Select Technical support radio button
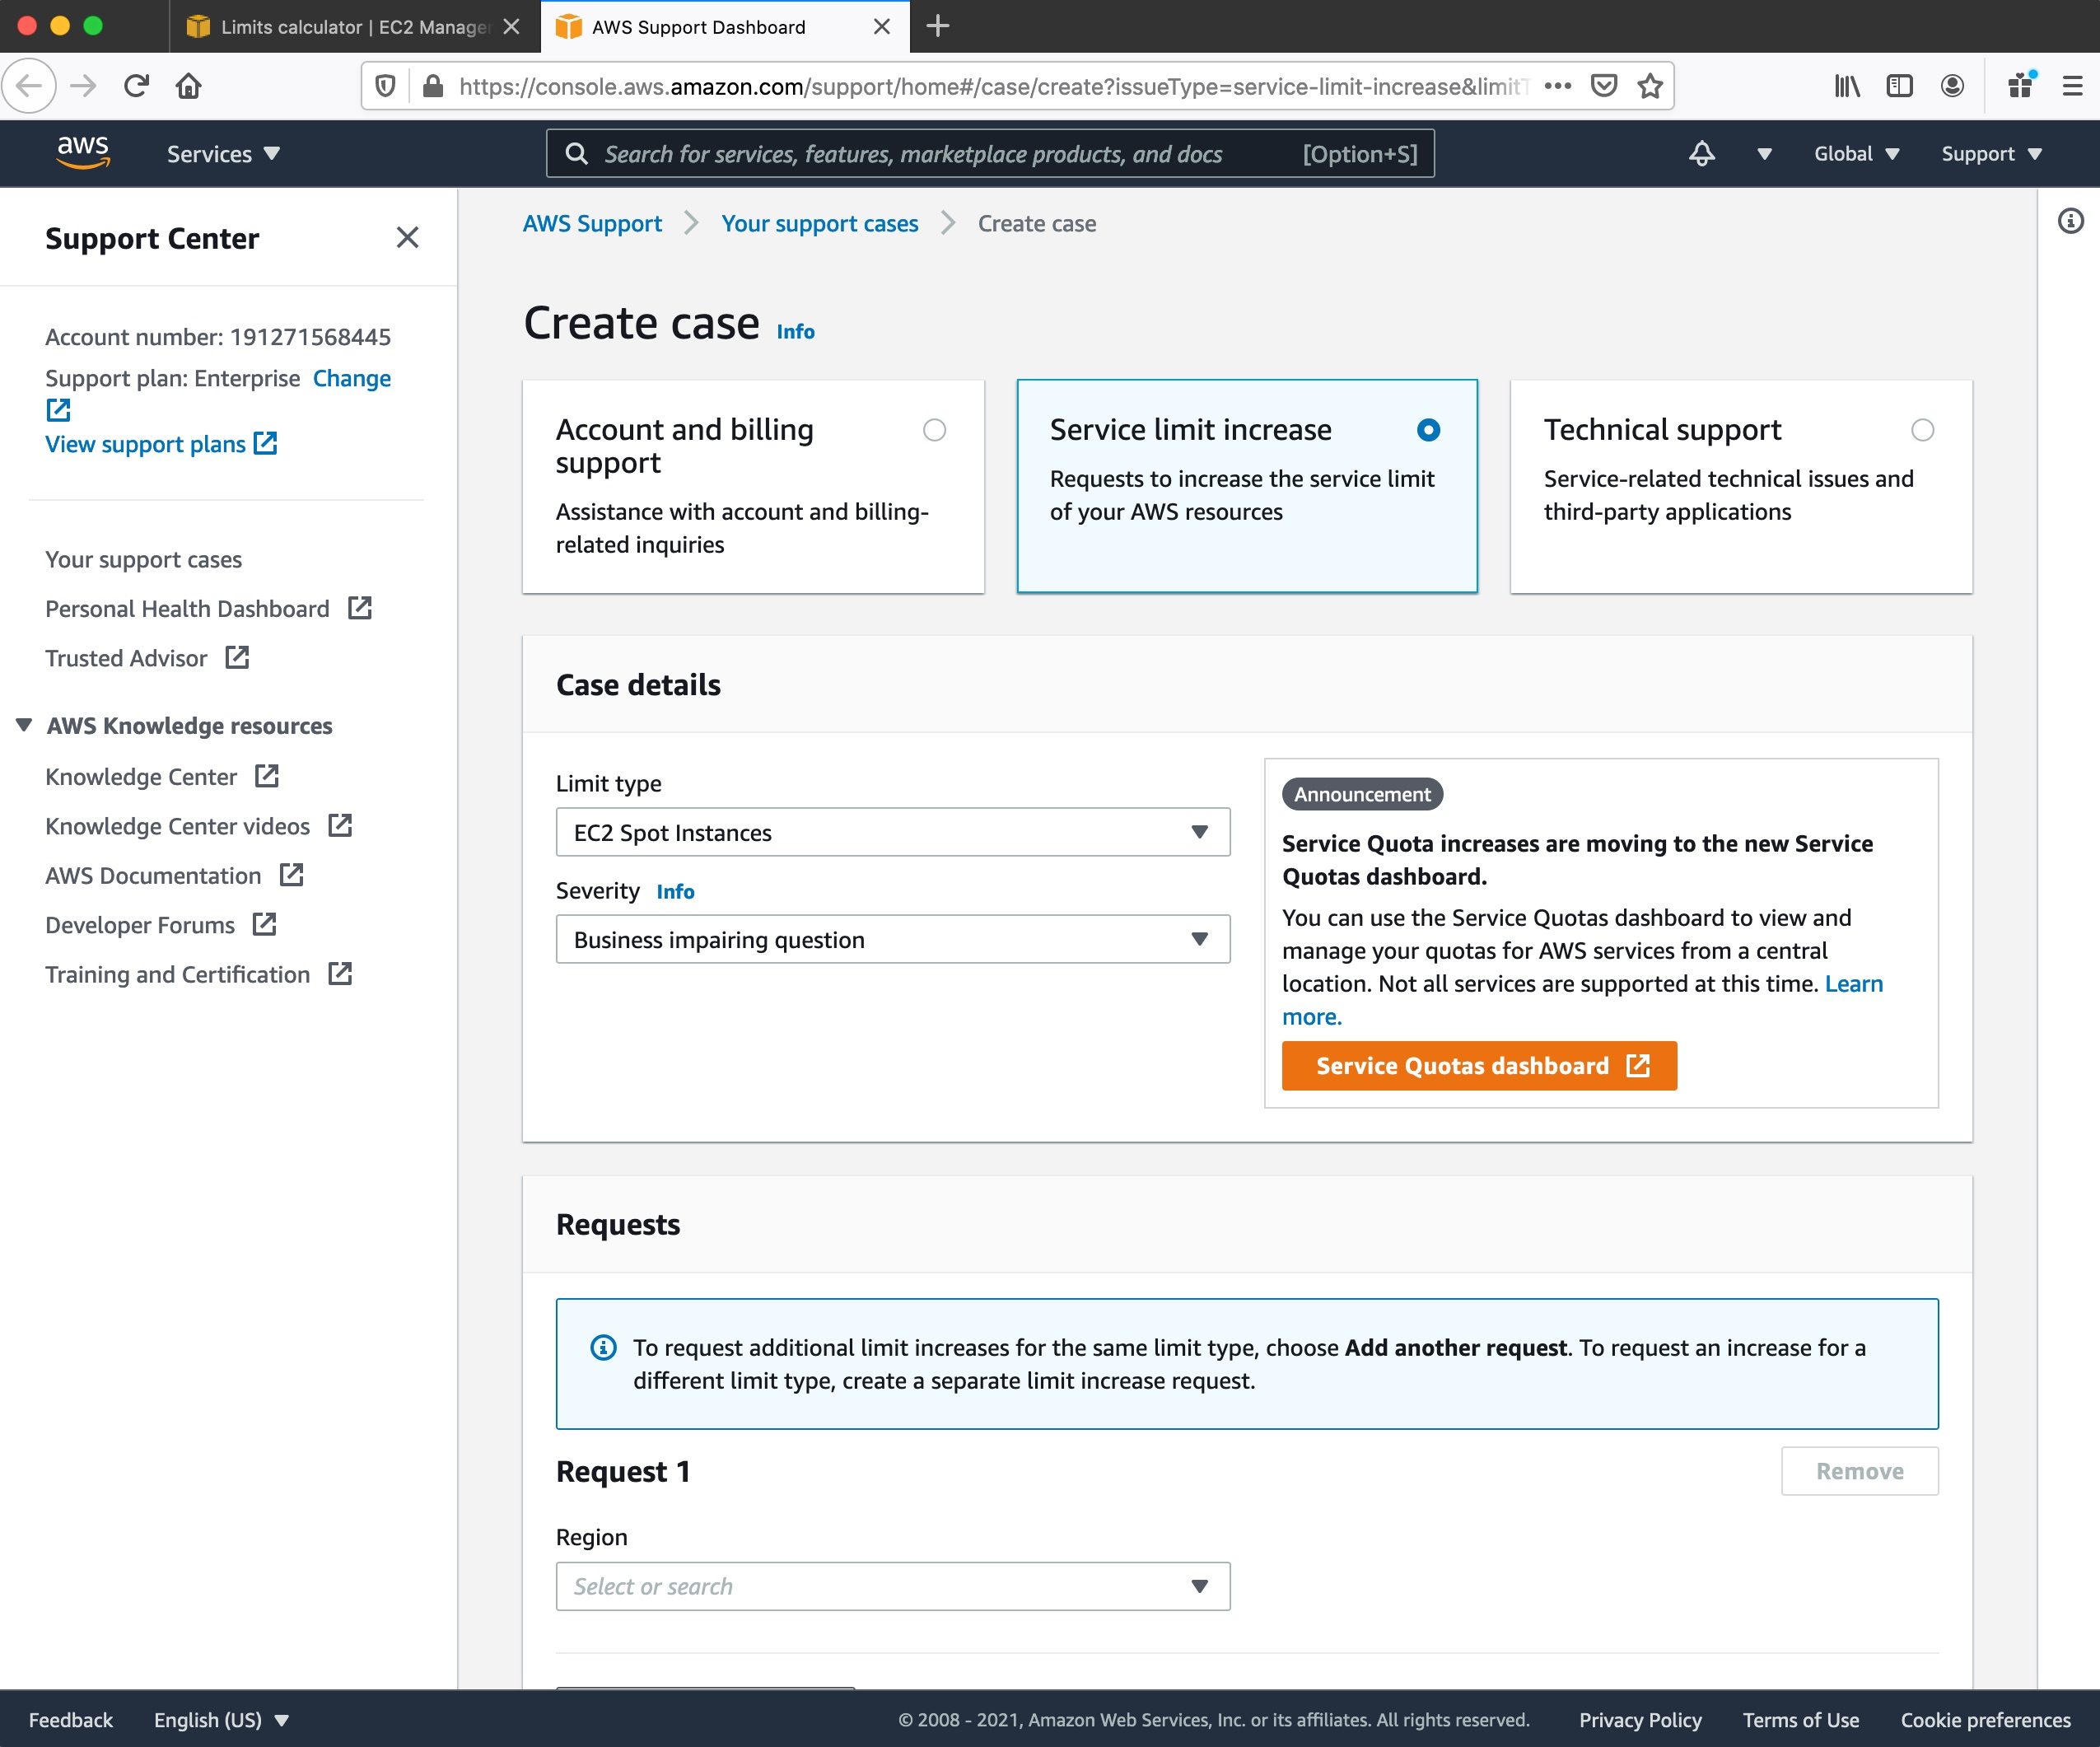The image size is (2100, 1747). 1922,430
